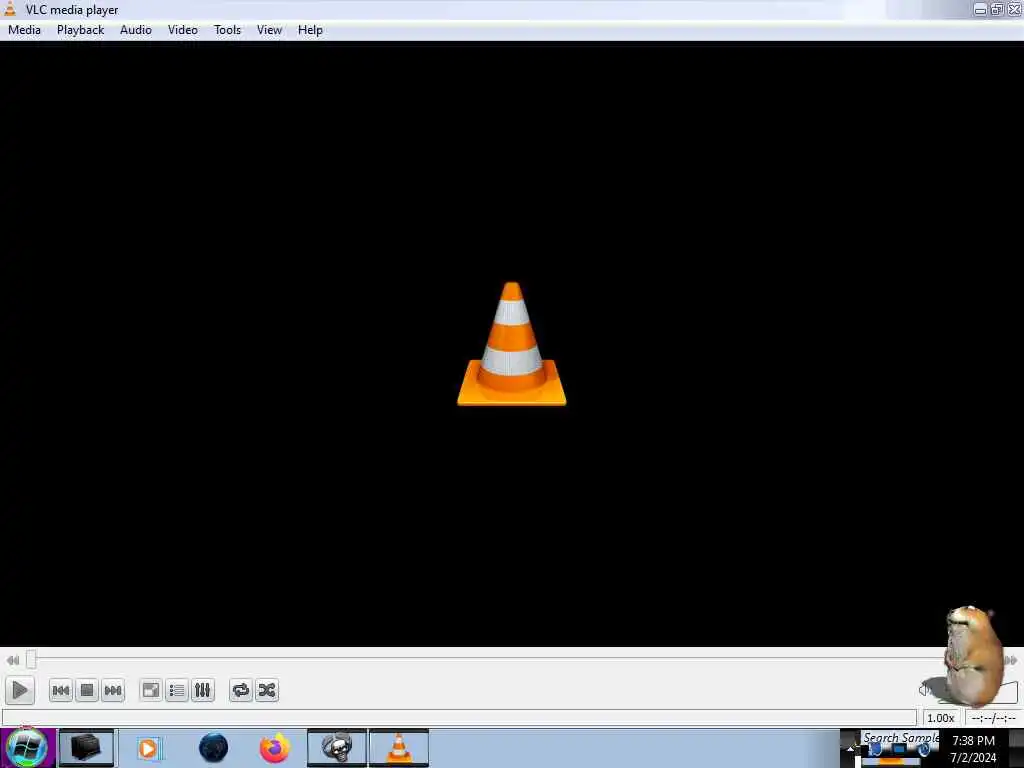Open the Tools menu

tap(227, 30)
